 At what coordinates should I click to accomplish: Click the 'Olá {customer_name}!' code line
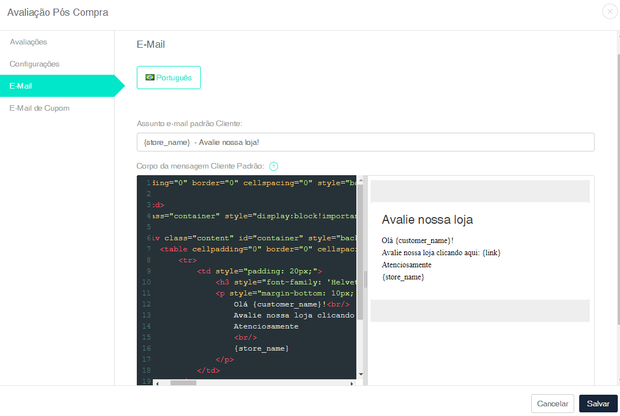point(291,304)
